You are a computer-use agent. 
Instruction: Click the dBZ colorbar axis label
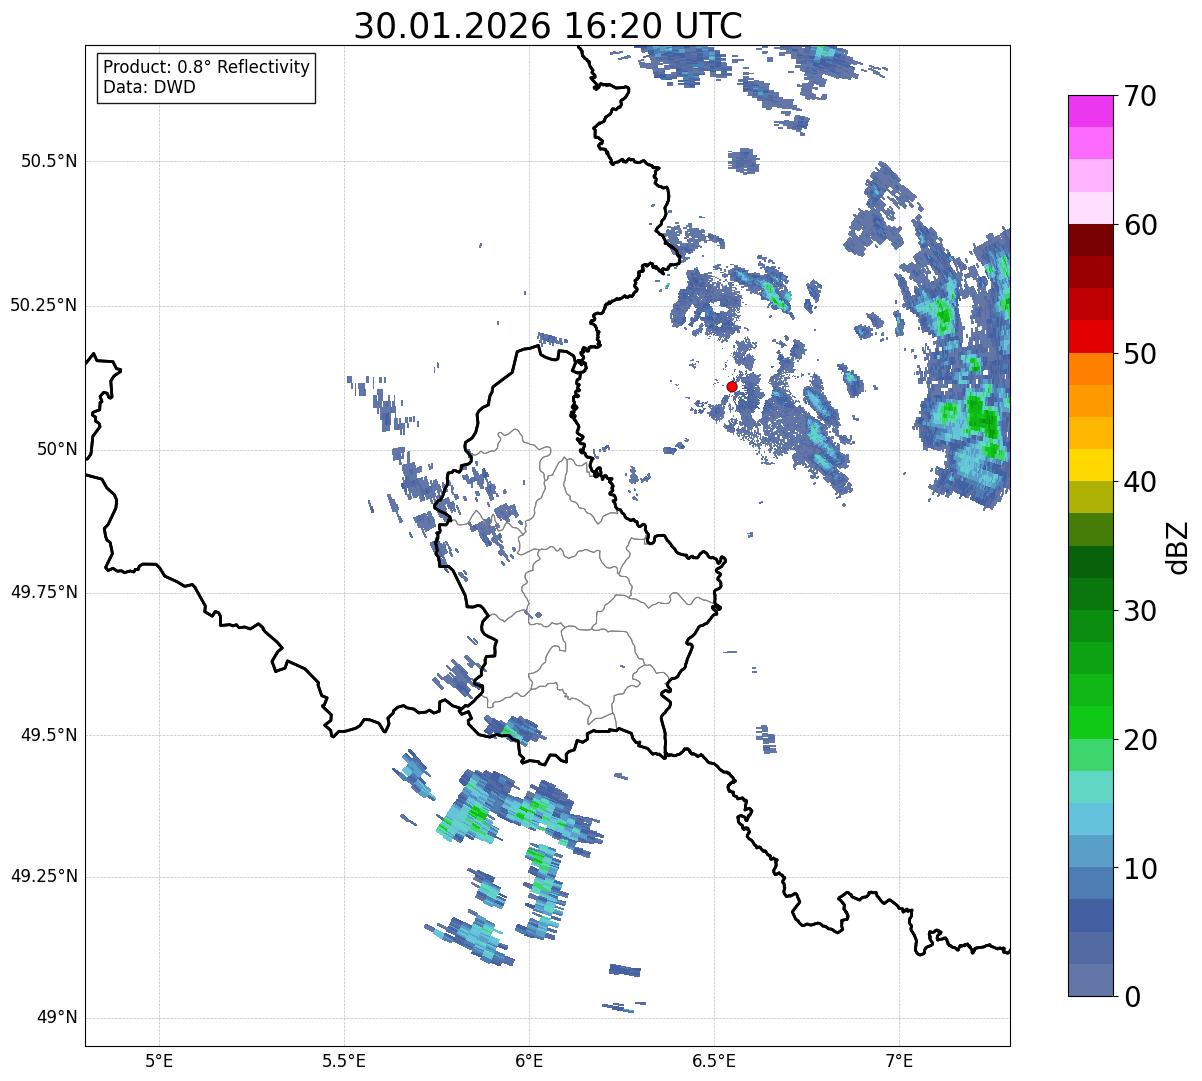(1178, 546)
